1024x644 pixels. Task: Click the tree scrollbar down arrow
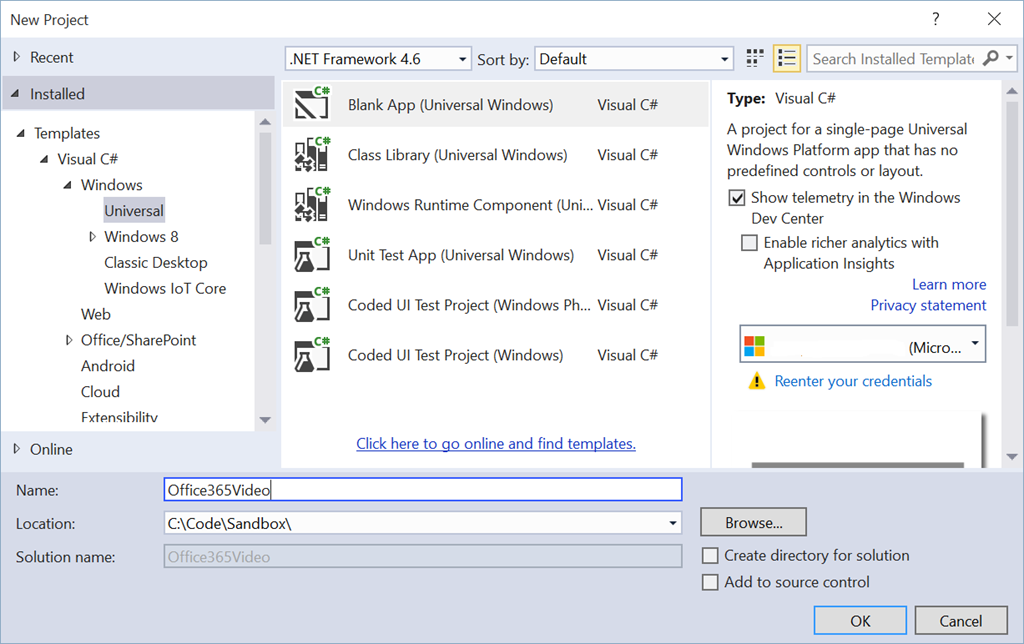click(x=264, y=419)
